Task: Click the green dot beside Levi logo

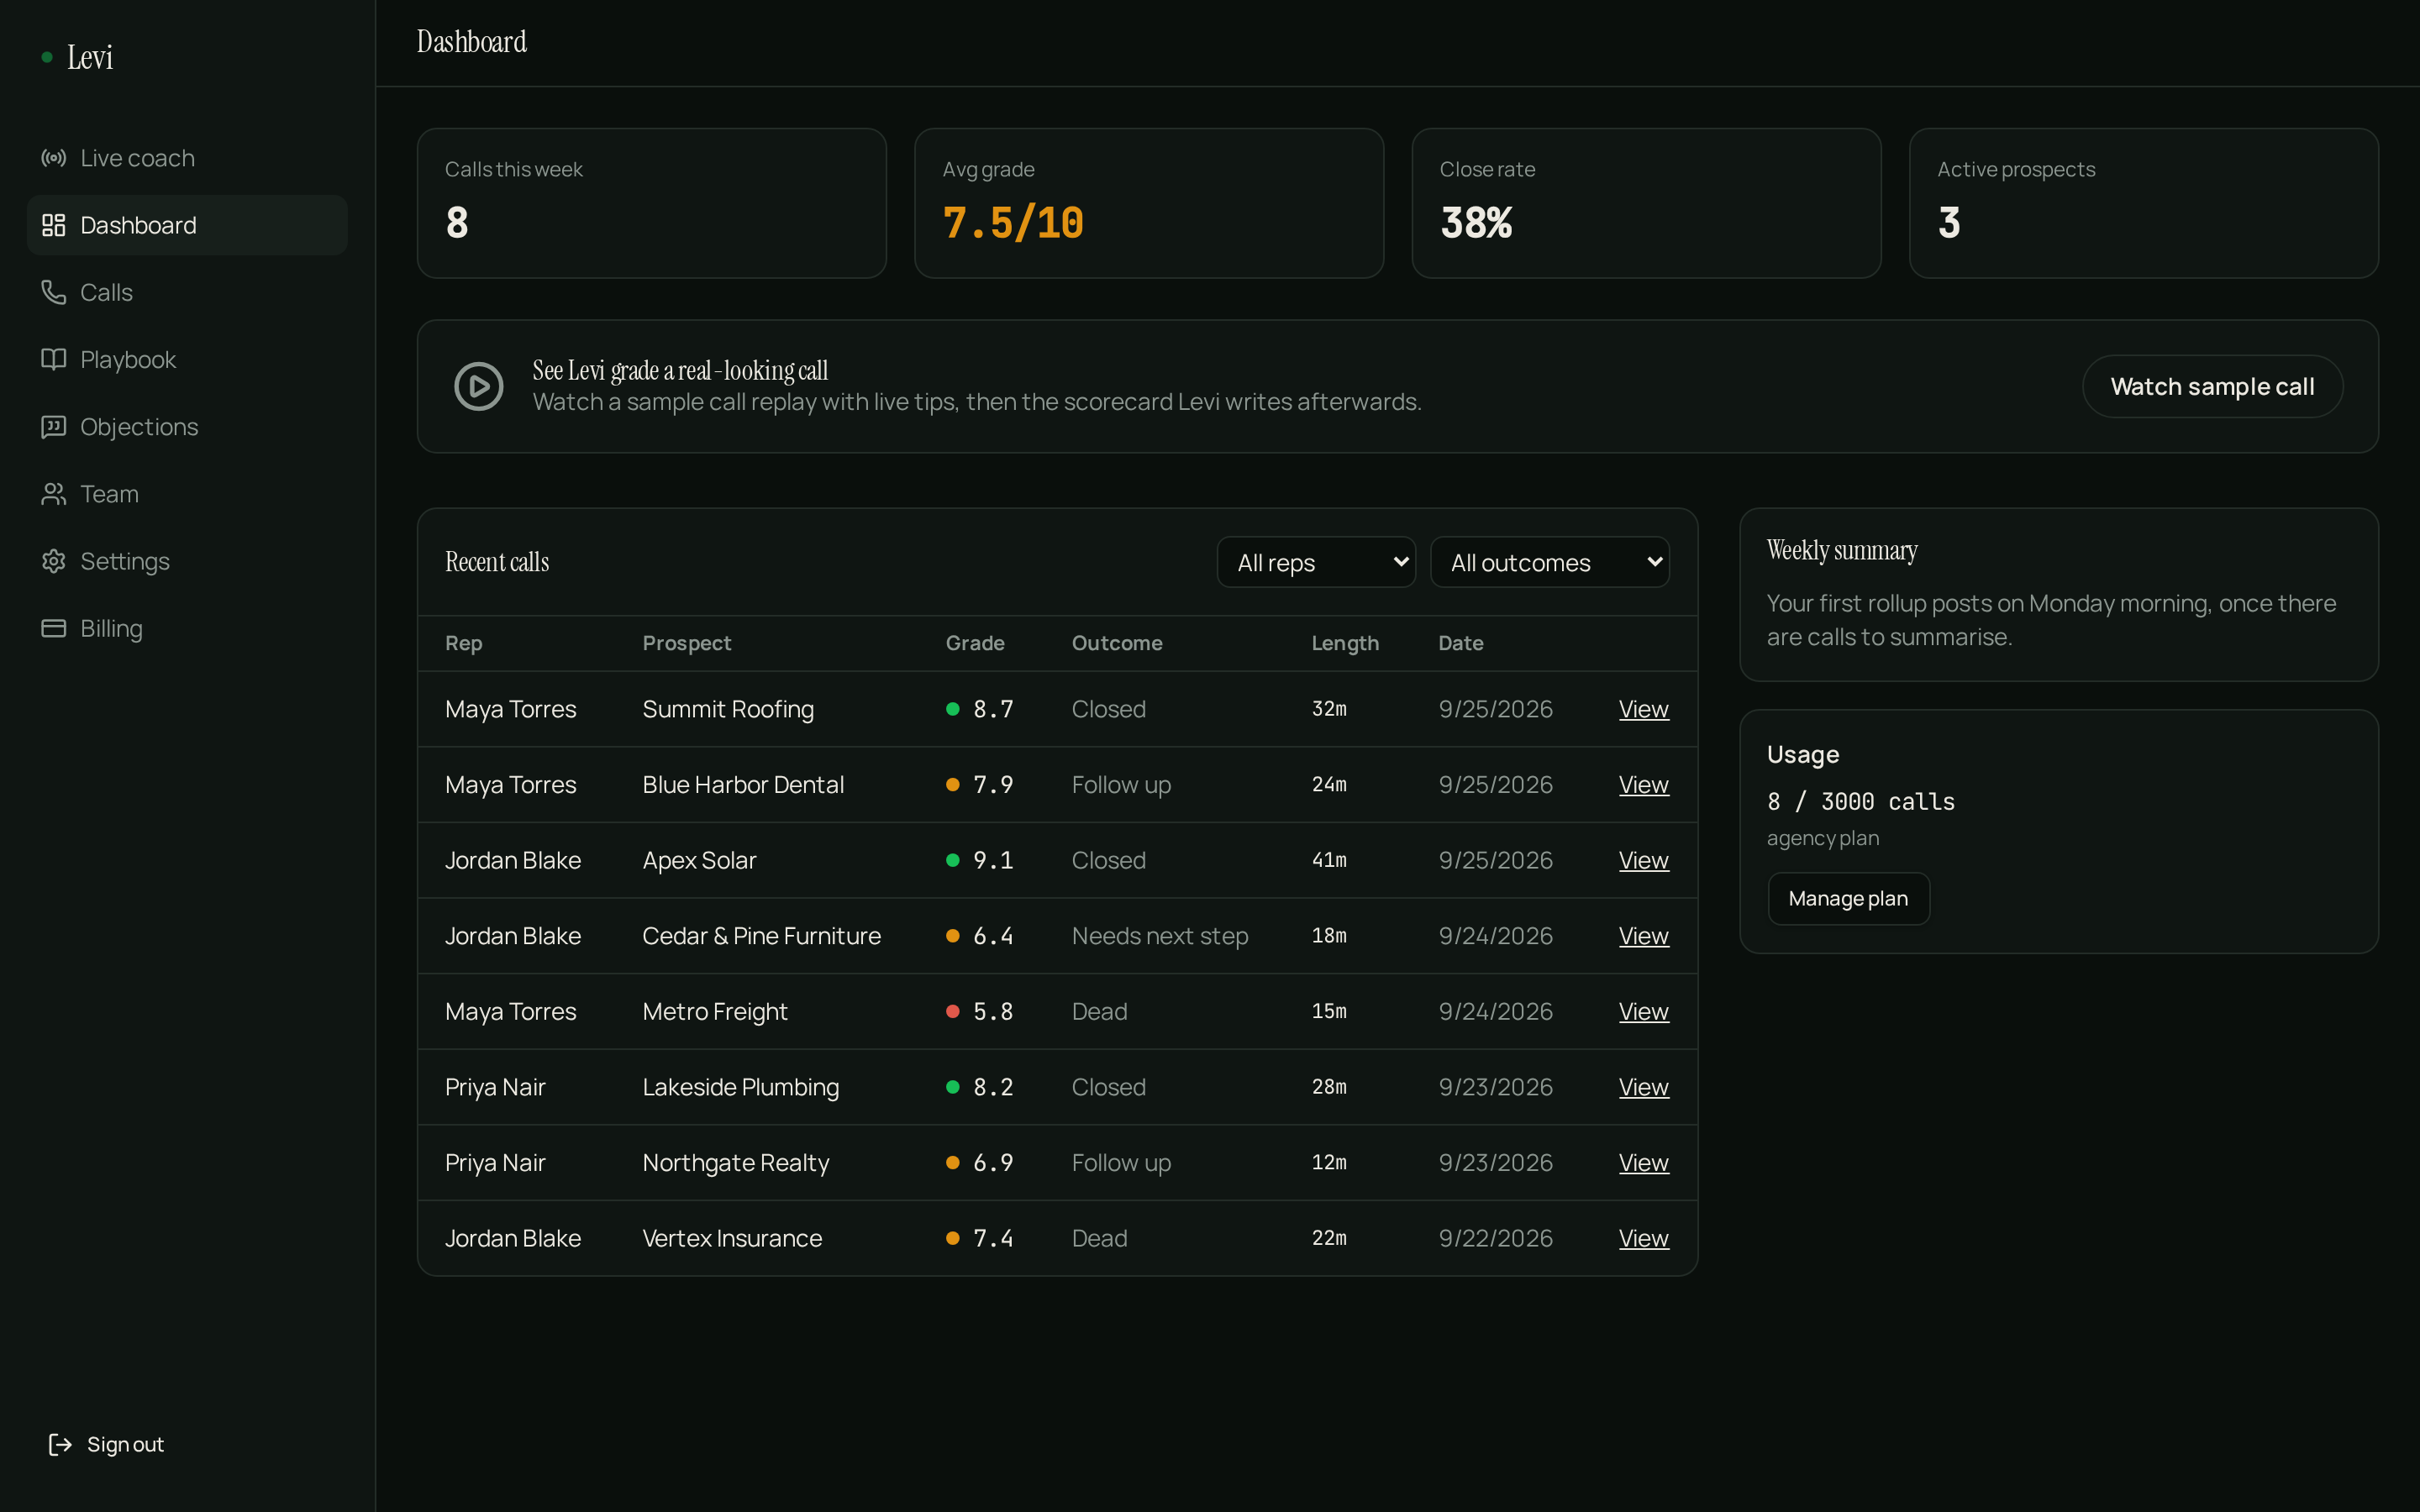Action: pos(47,57)
